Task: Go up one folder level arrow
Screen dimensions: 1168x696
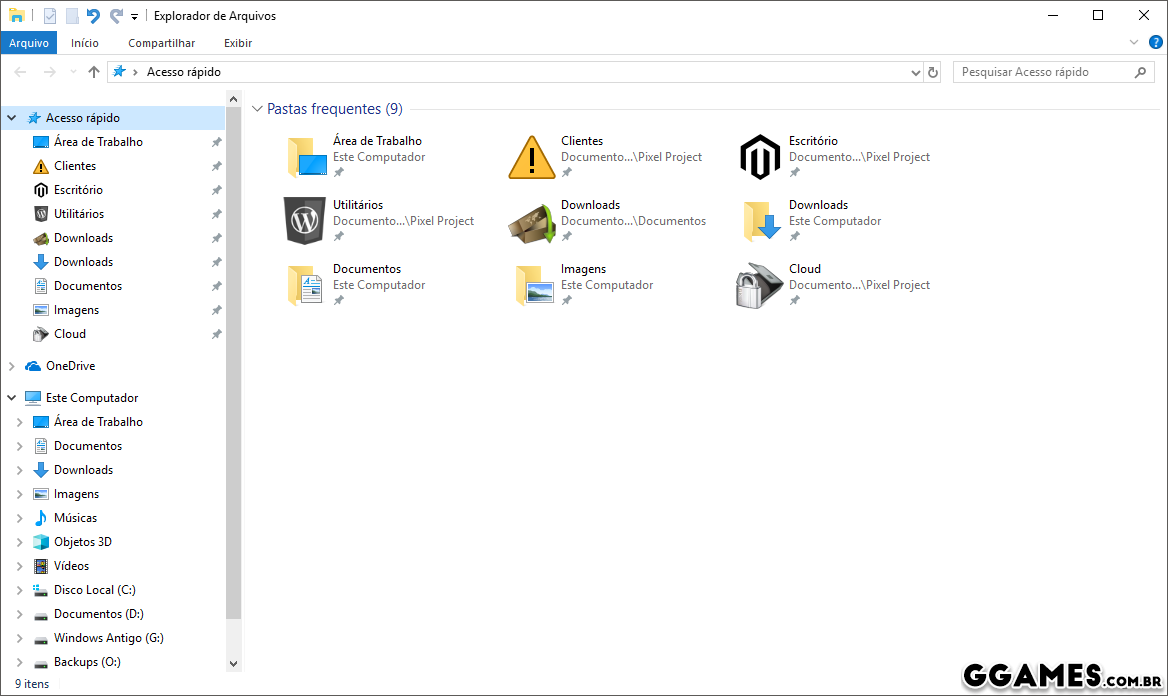Action: click(x=94, y=72)
